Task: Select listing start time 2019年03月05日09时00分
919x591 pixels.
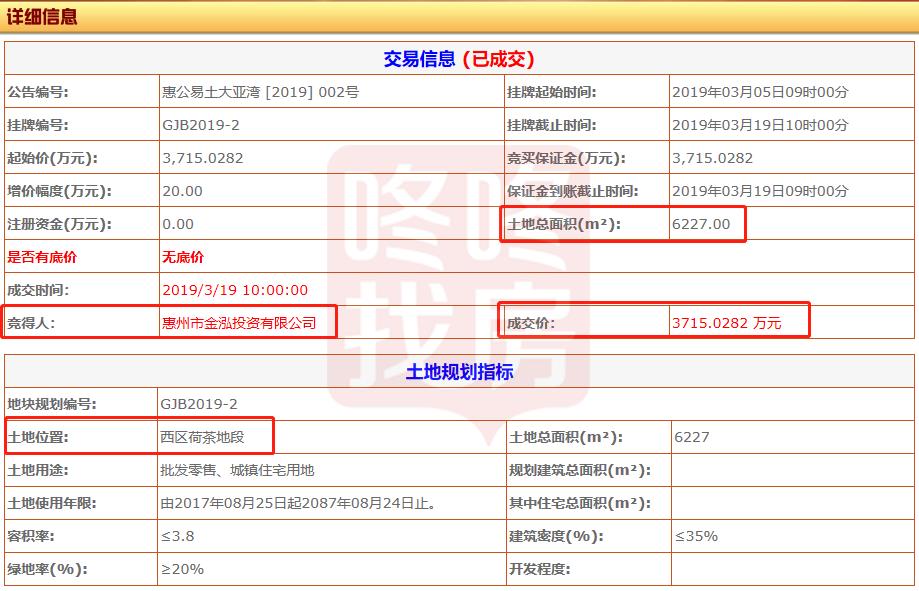Action: tap(760, 92)
